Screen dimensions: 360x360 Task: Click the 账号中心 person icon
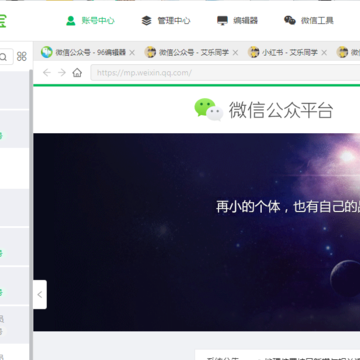(x=71, y=21)
